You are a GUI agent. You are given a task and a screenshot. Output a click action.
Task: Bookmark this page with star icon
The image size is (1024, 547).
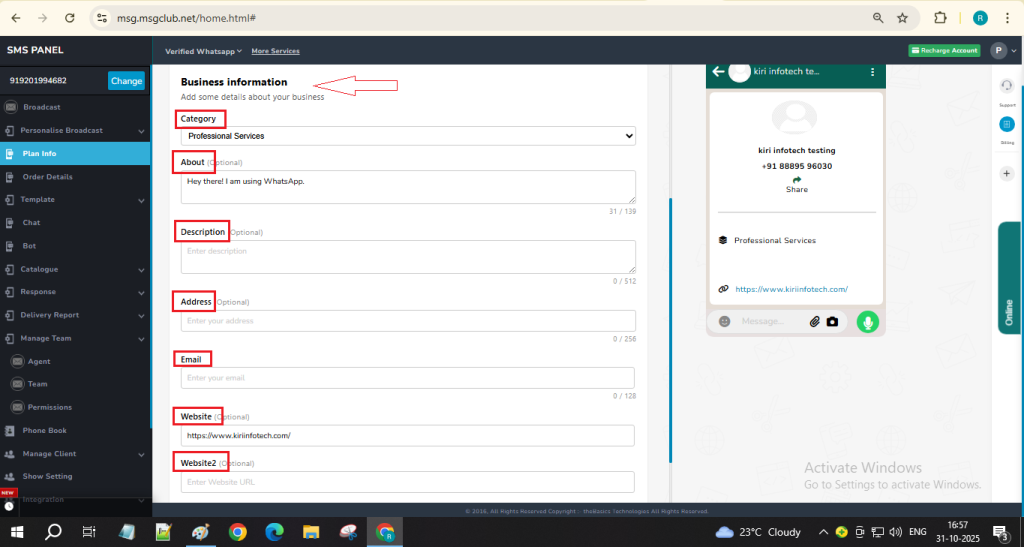point(902,18)
